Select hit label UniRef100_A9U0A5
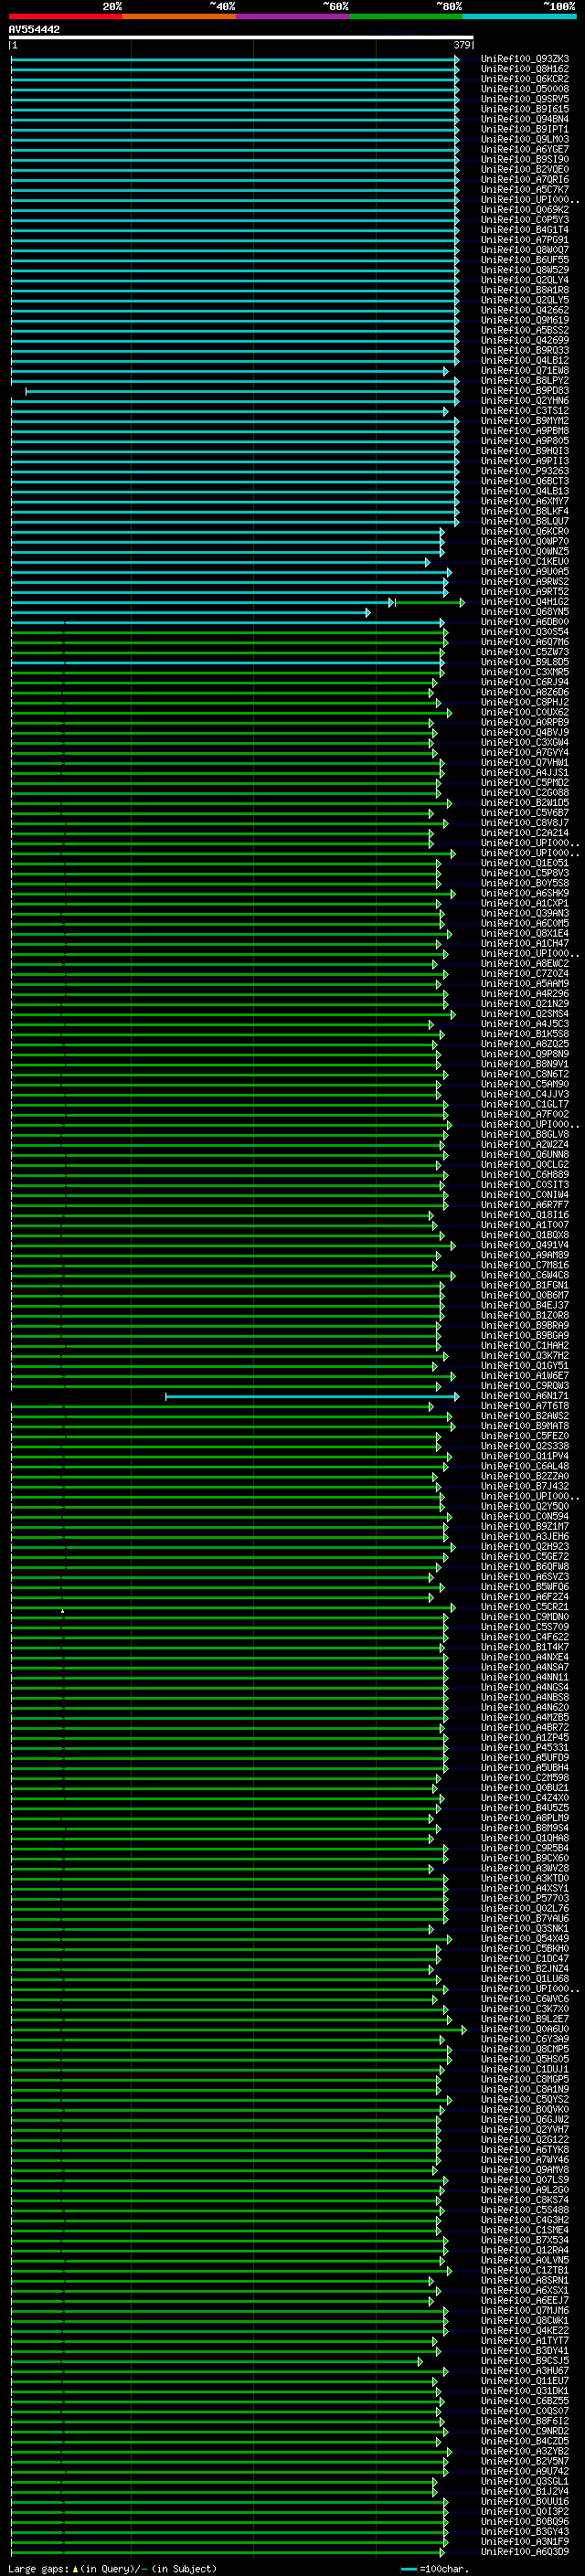The width and height of the screenshot is (585, 2576). pos(525,572)
